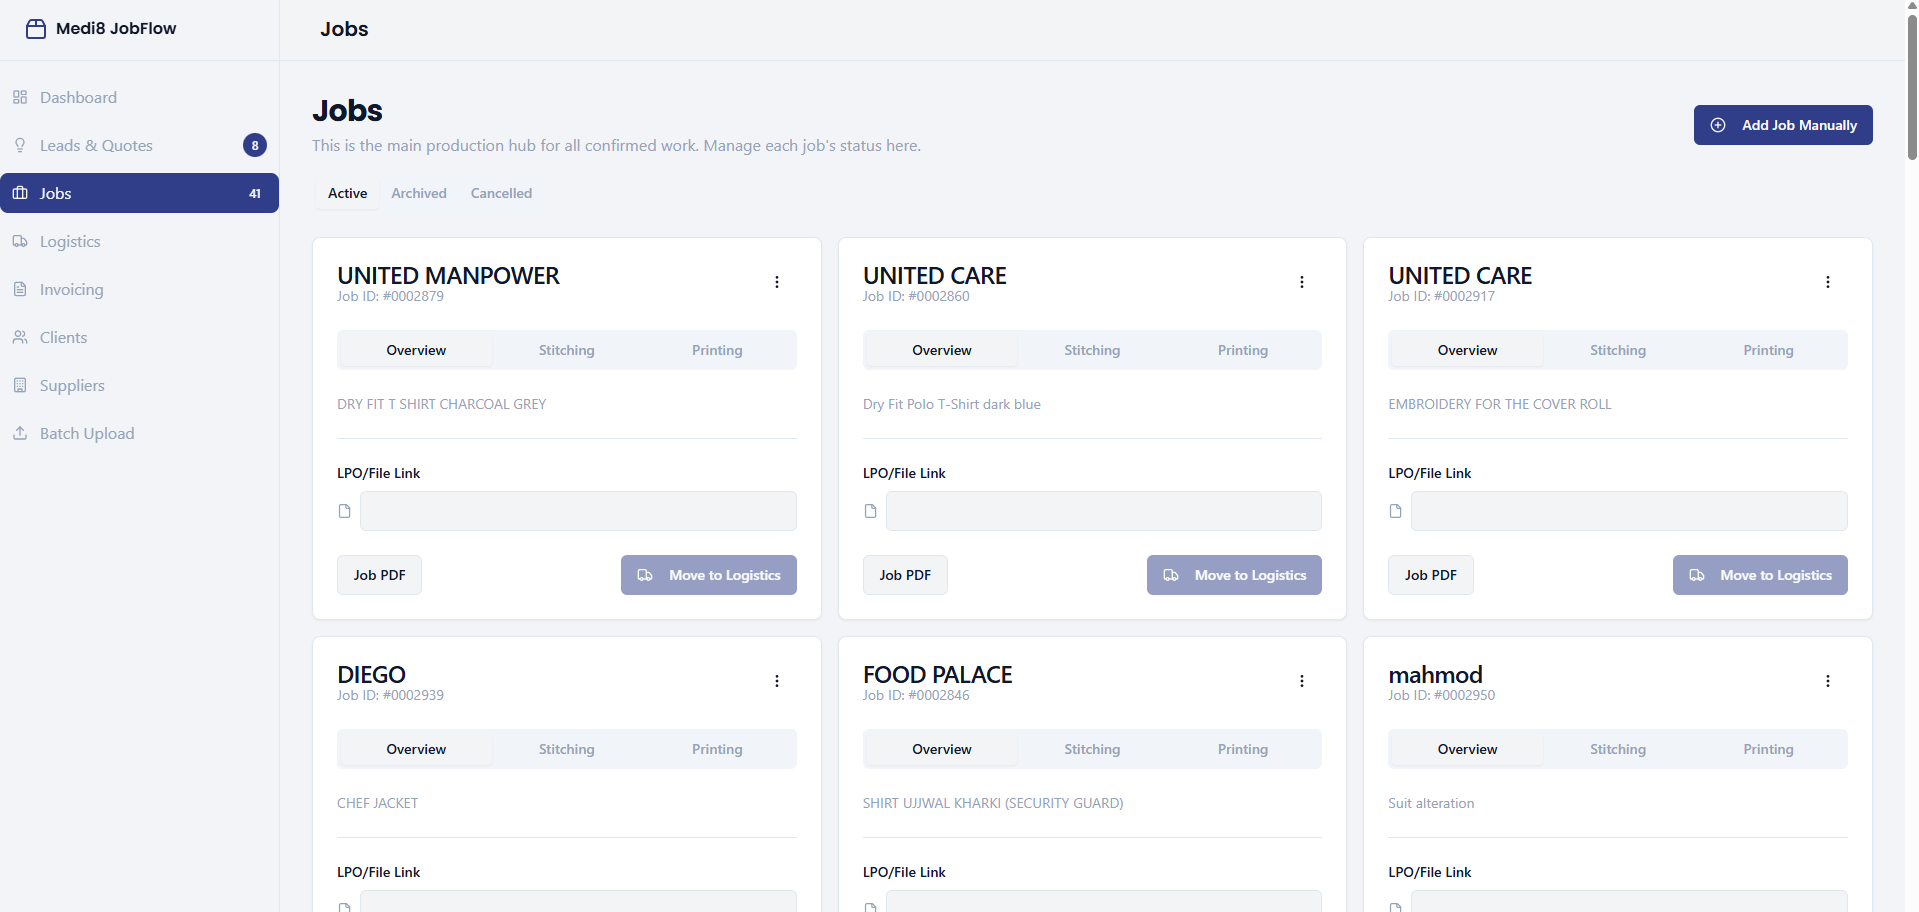Click the Medi8 JobFlow logo icon
This screenshot has width=1919, height=912.
tap(36, 29)
